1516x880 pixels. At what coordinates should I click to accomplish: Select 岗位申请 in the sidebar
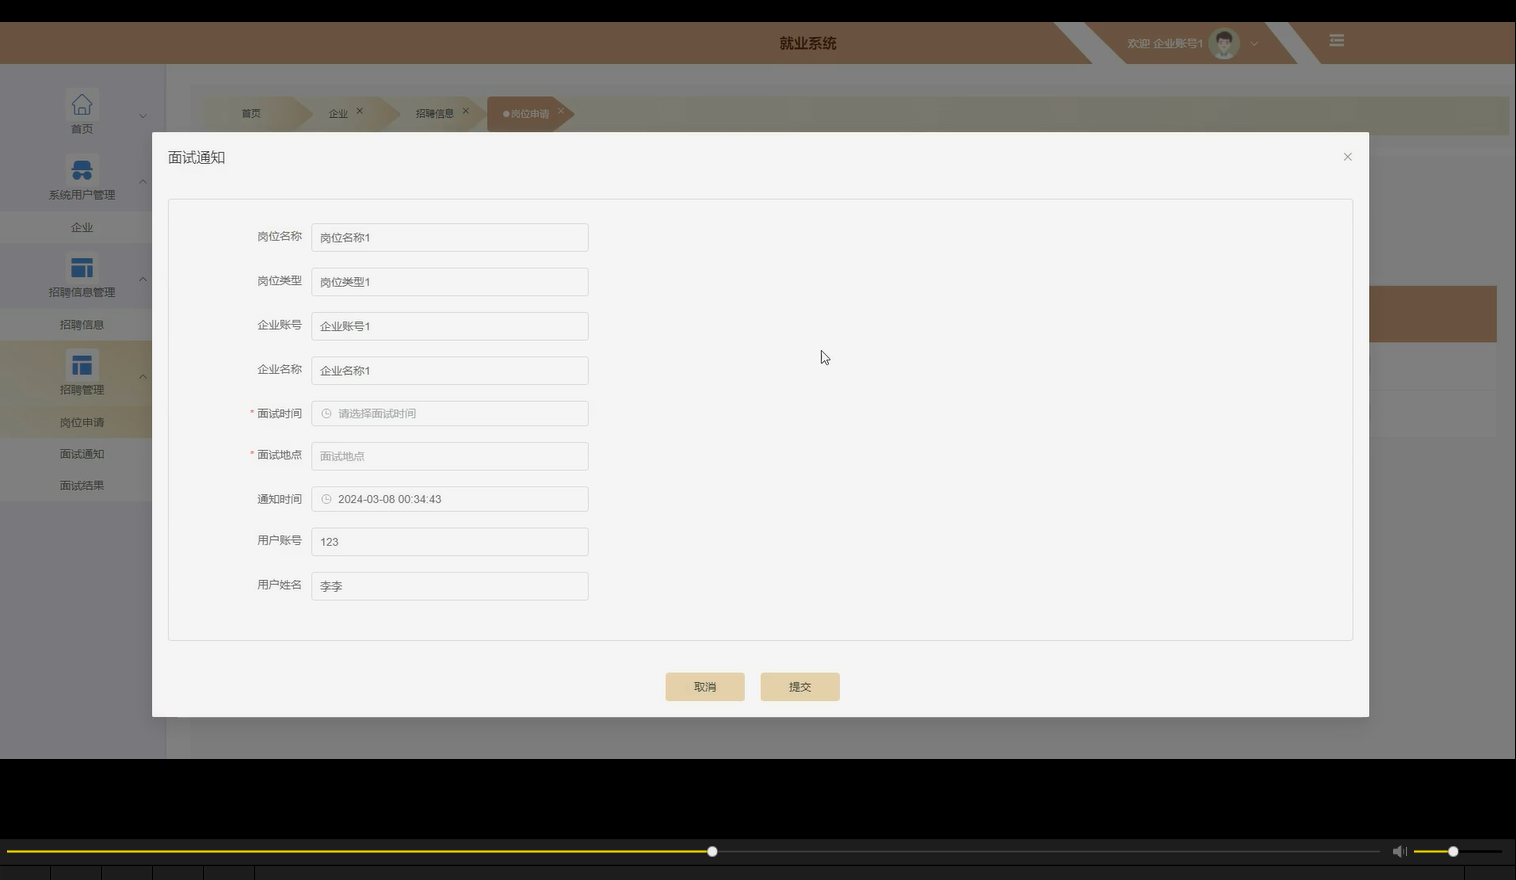coord(82,422)
